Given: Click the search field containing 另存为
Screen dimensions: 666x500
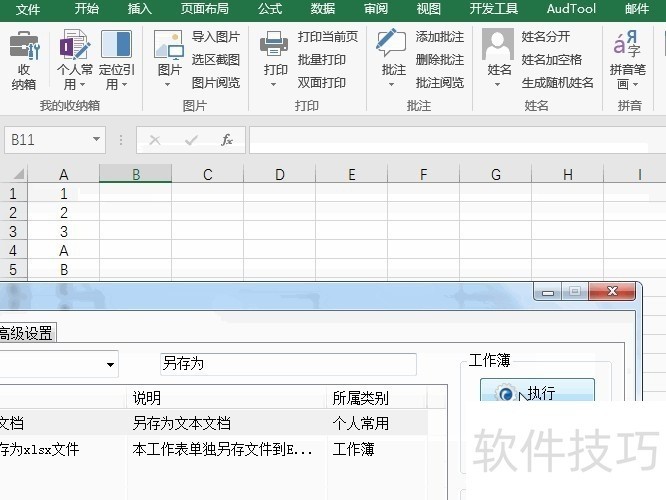Looking at the screenshot, I should pyautogui.click(x=288, y=364).
